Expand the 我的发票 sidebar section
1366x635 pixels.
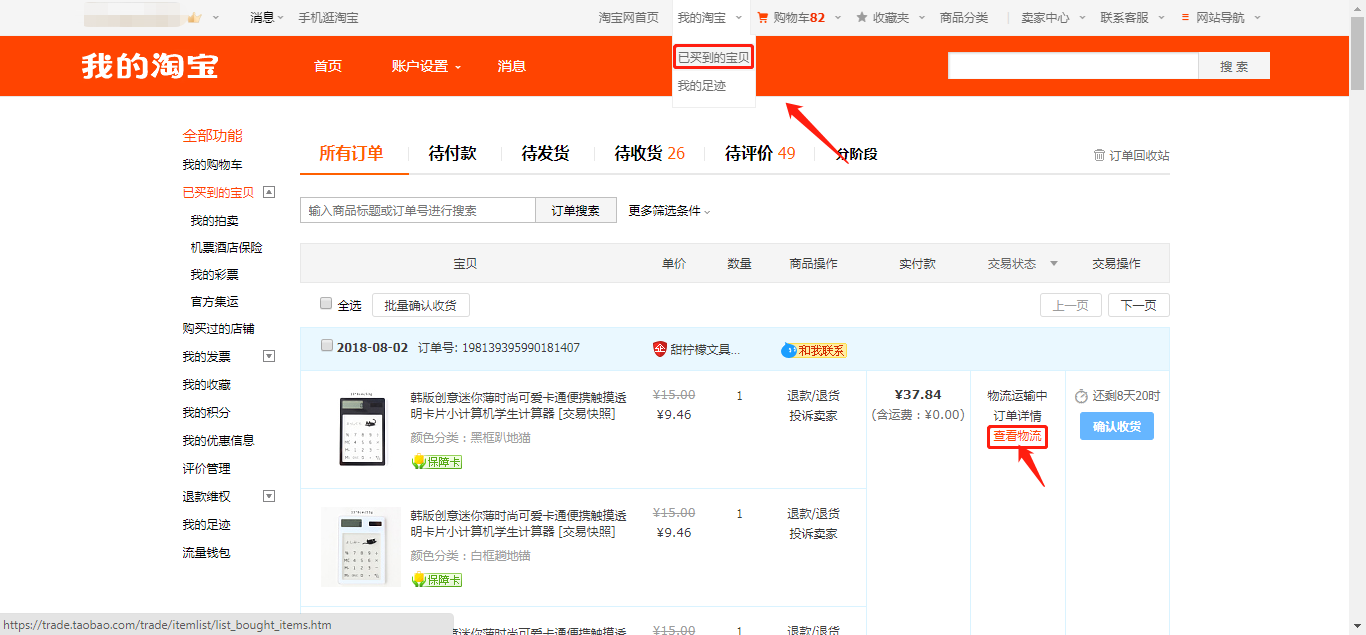[x=269, y=356]
